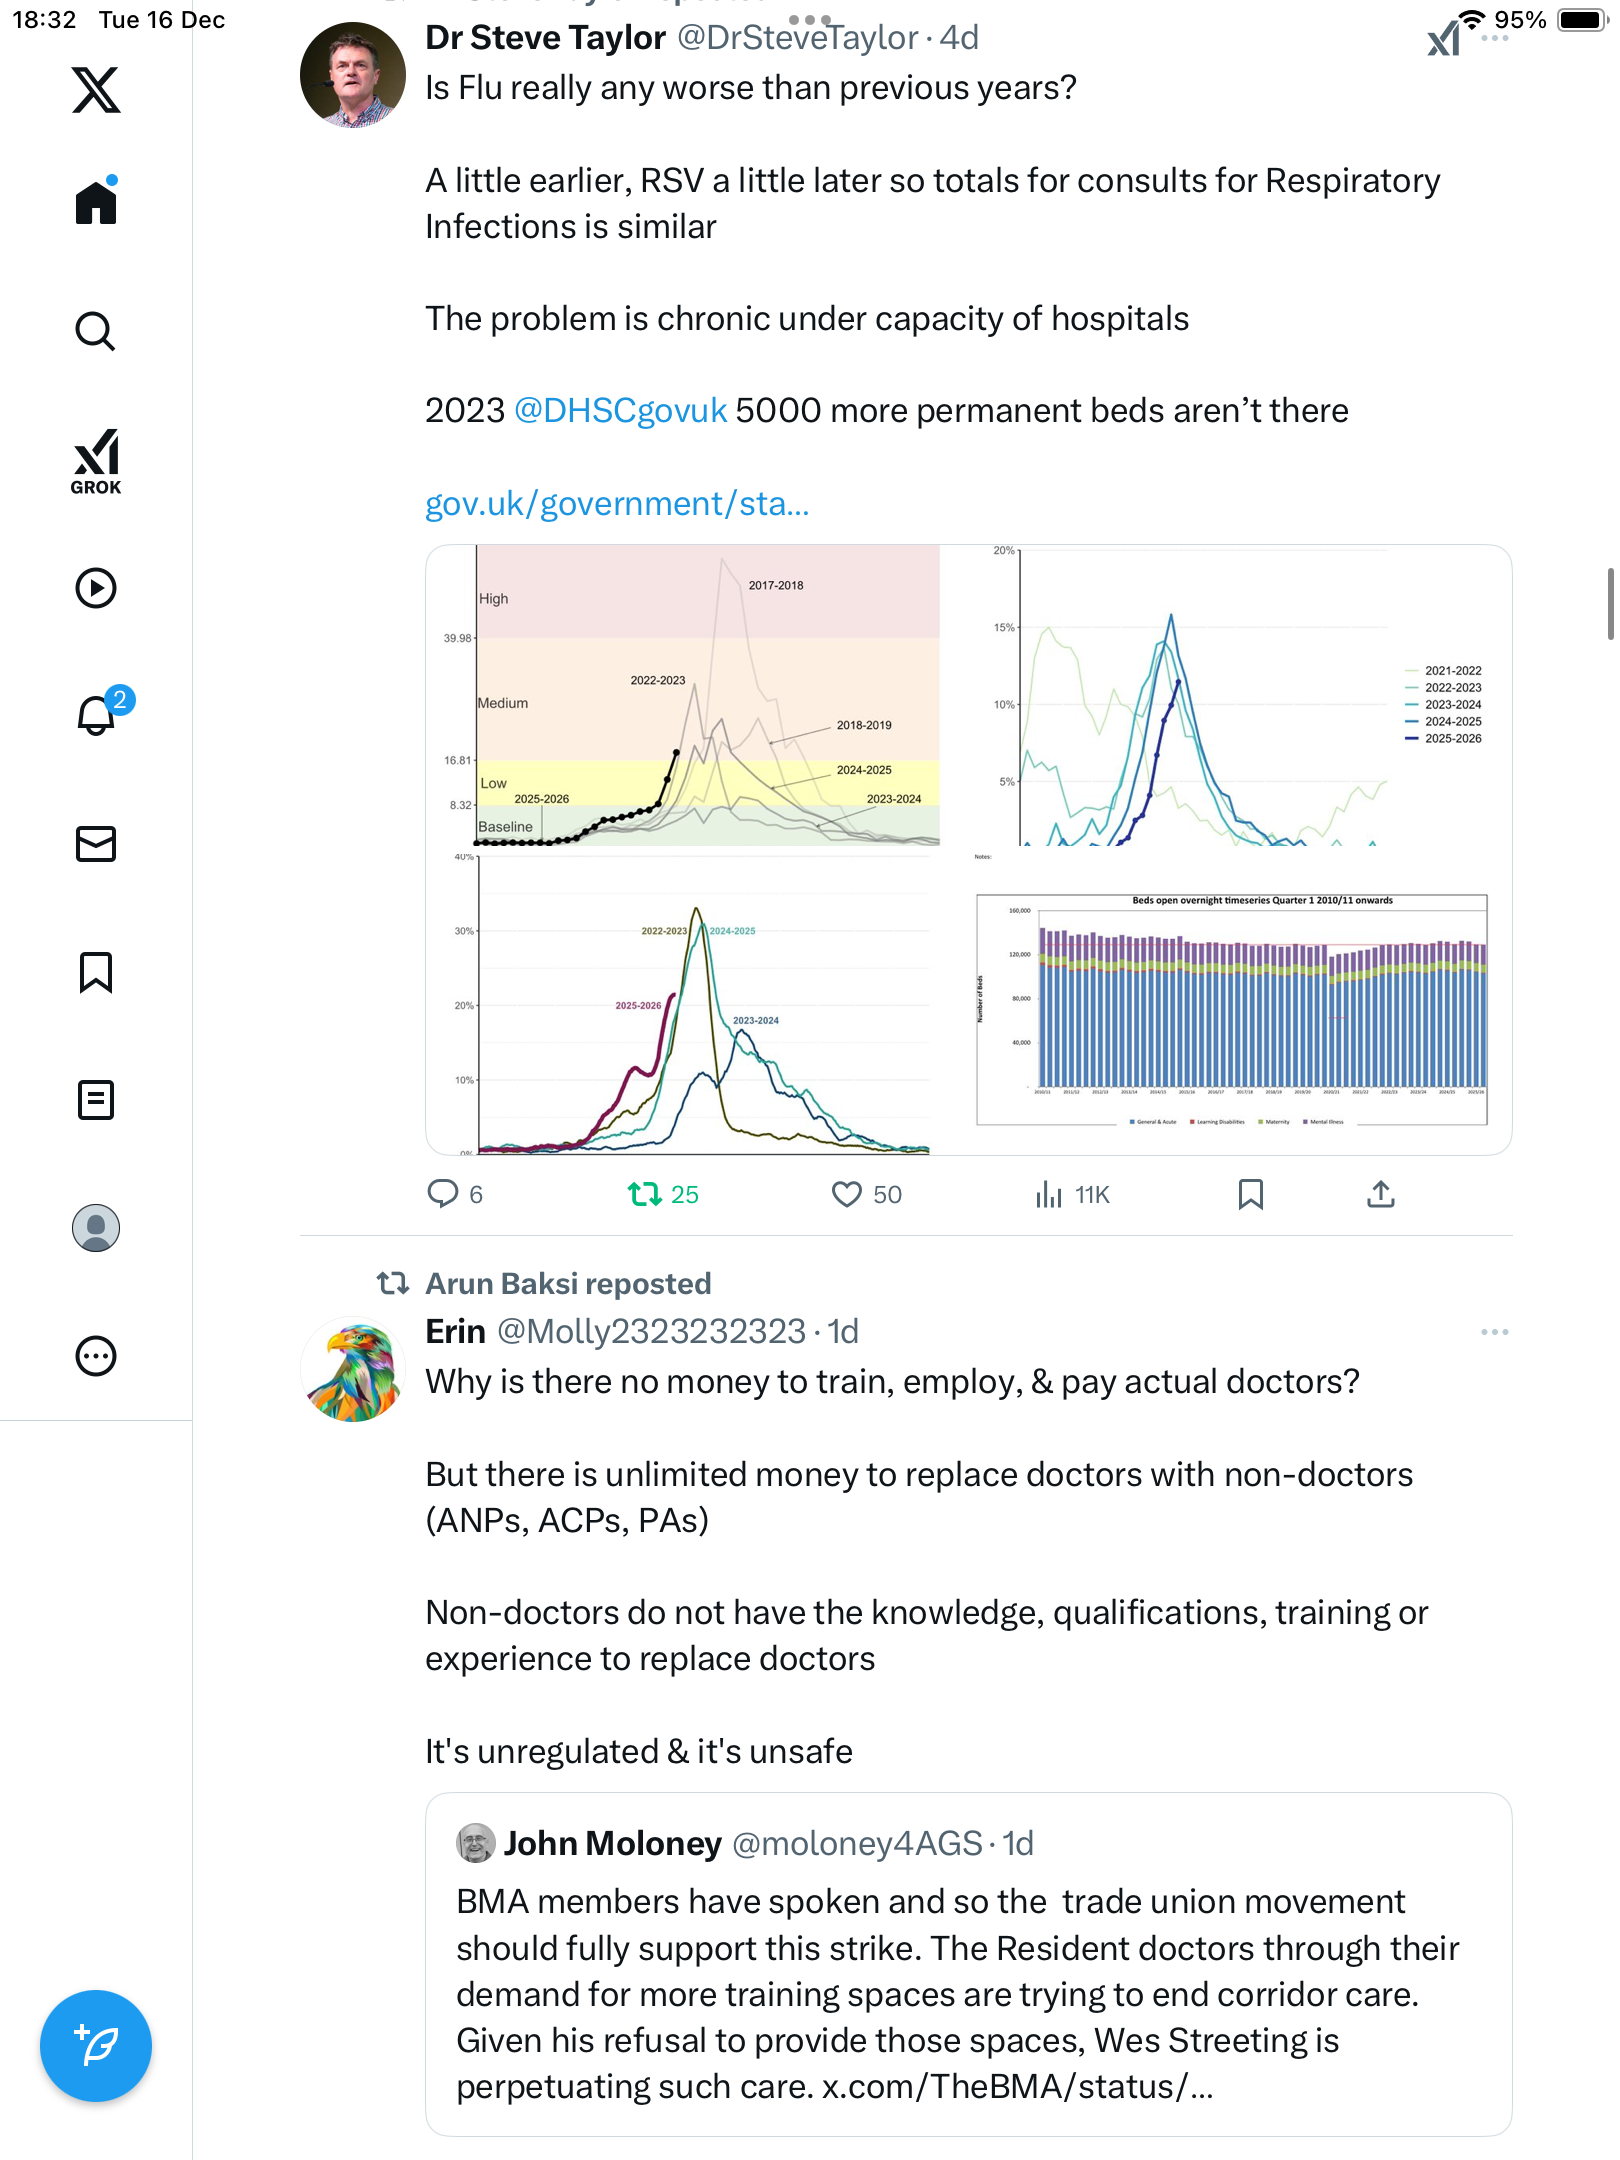Open the @DHSCgovuk mention
The image size is (1620, 2160).
pos(620,411)
